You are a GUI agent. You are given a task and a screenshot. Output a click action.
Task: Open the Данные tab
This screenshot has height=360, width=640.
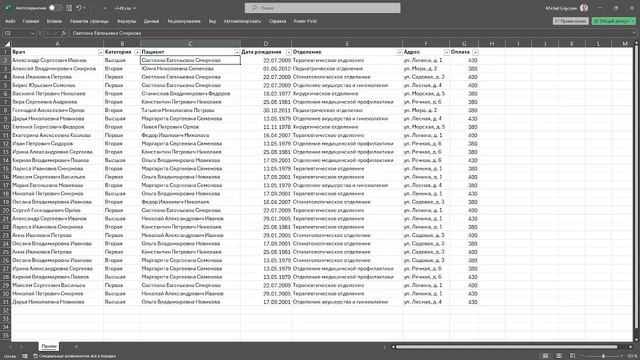pos(151,21)
